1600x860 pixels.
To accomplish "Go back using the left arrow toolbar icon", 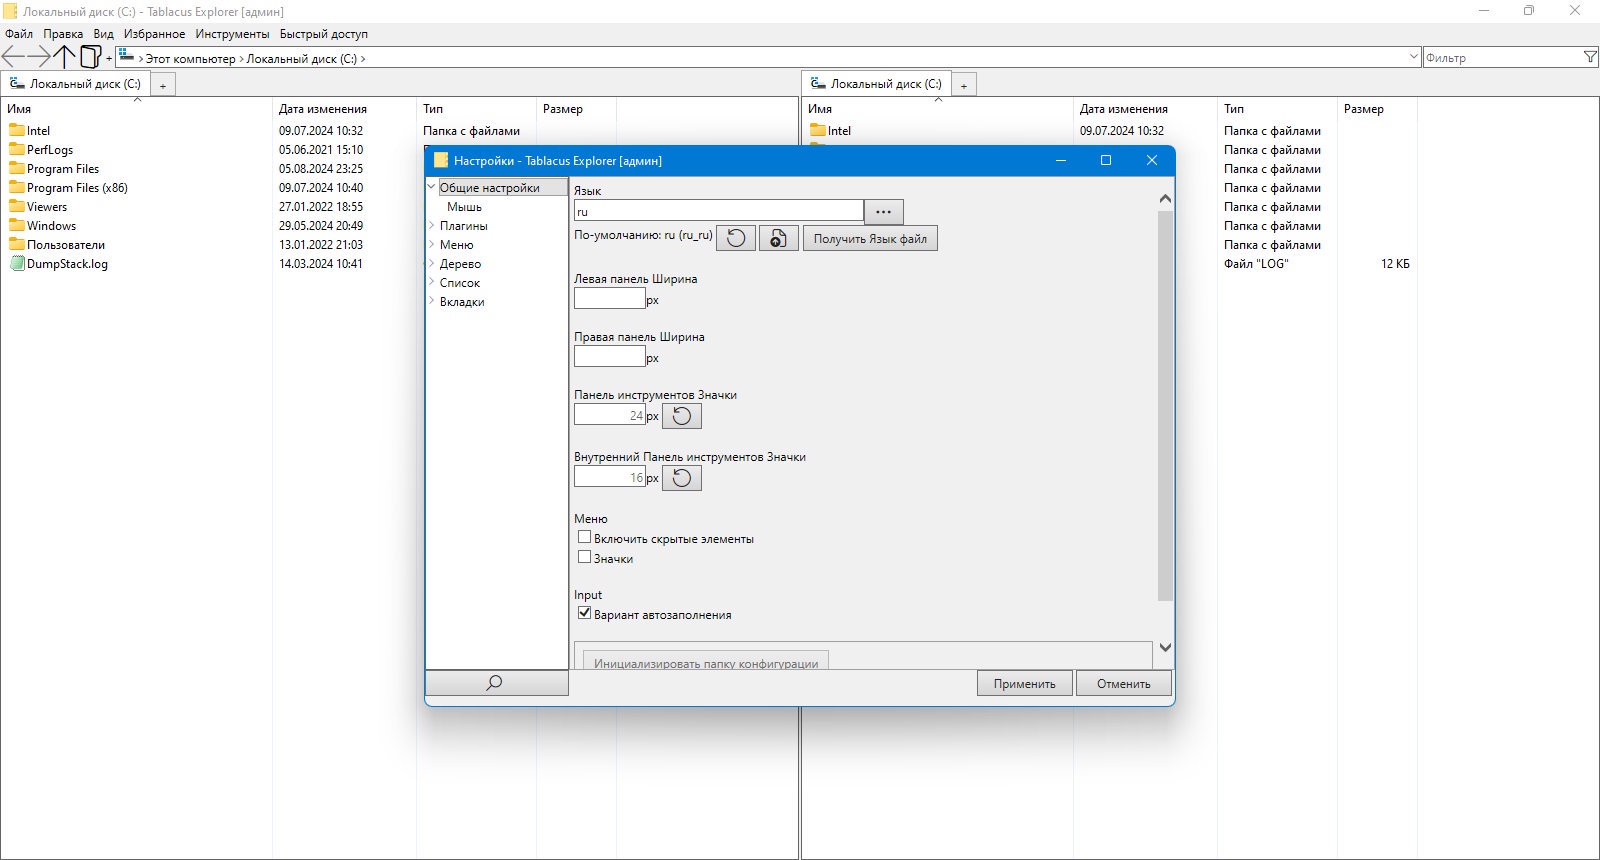I will pyautogui.click(x=13, y=57).
